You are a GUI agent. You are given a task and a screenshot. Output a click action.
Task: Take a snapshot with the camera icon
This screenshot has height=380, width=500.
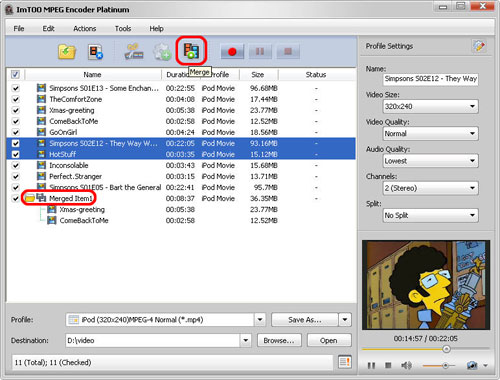click(472, 365)
